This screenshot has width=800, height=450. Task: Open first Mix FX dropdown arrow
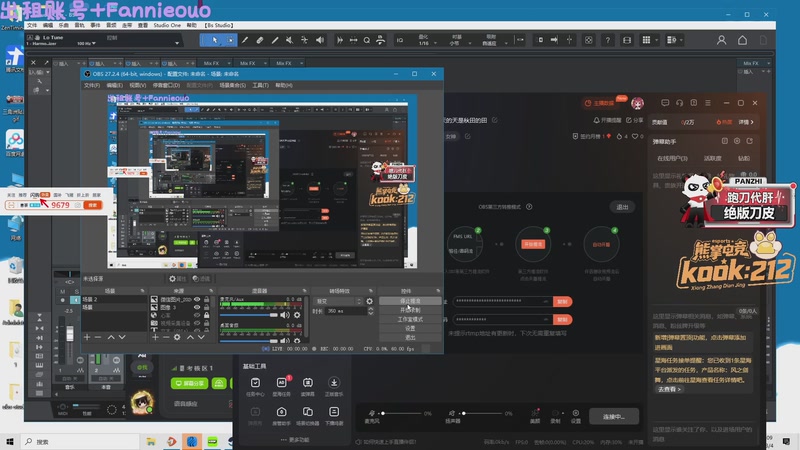(x=229, y=63)
